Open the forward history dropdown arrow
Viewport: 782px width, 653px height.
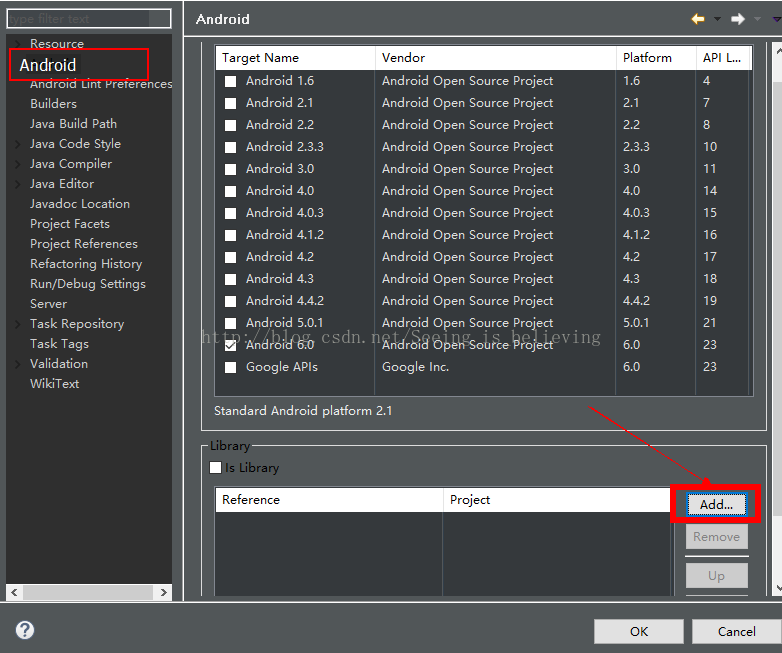757,19
